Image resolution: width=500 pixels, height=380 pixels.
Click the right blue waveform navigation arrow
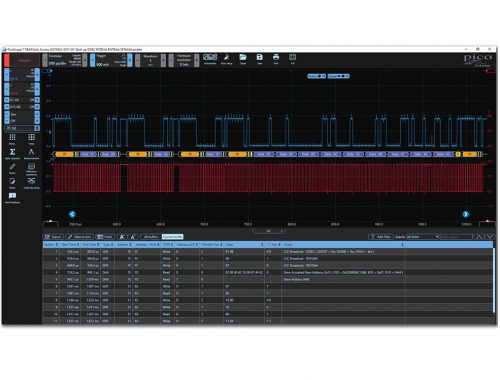pyautogui.click(x=466, y=214)
